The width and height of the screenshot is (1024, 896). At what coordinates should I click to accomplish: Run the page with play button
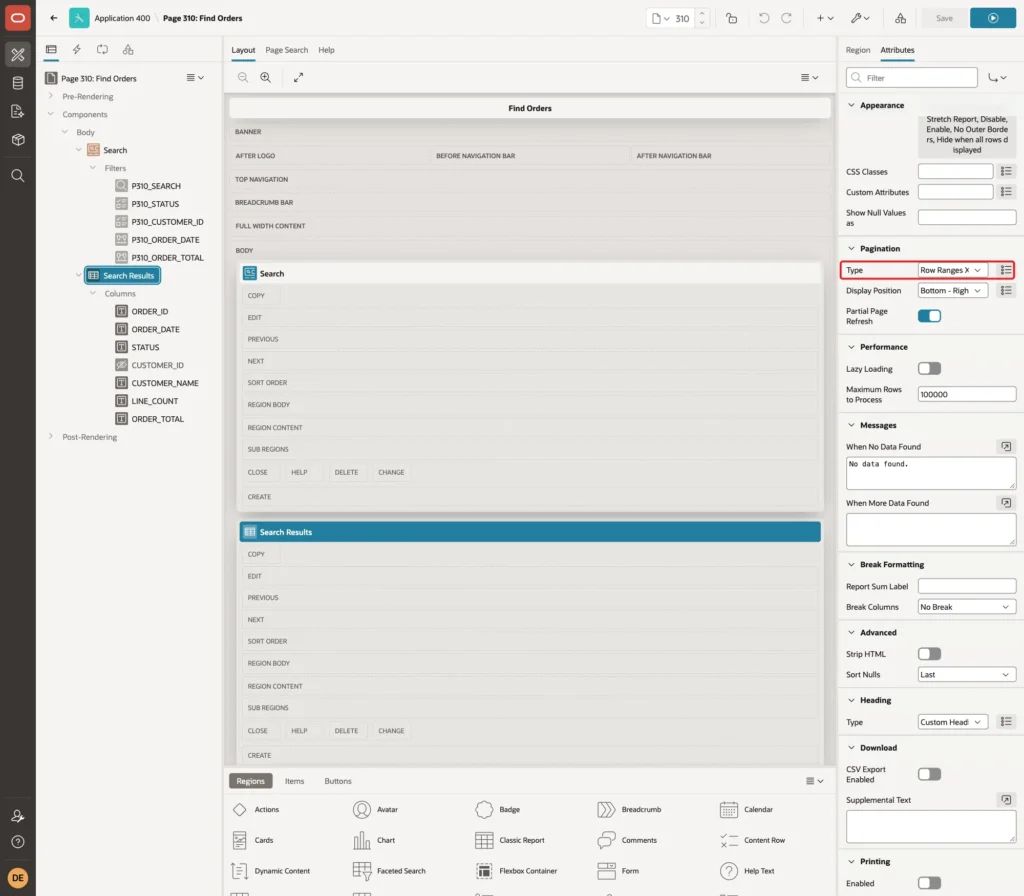coord(992,18)
